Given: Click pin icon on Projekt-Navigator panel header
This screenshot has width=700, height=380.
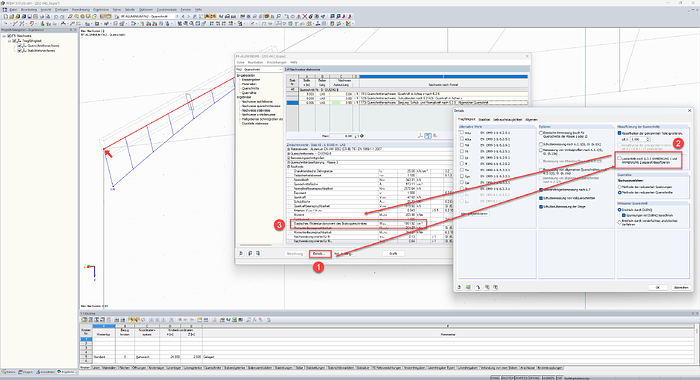Looking at the screenshot, I should (x=71, y=30).
